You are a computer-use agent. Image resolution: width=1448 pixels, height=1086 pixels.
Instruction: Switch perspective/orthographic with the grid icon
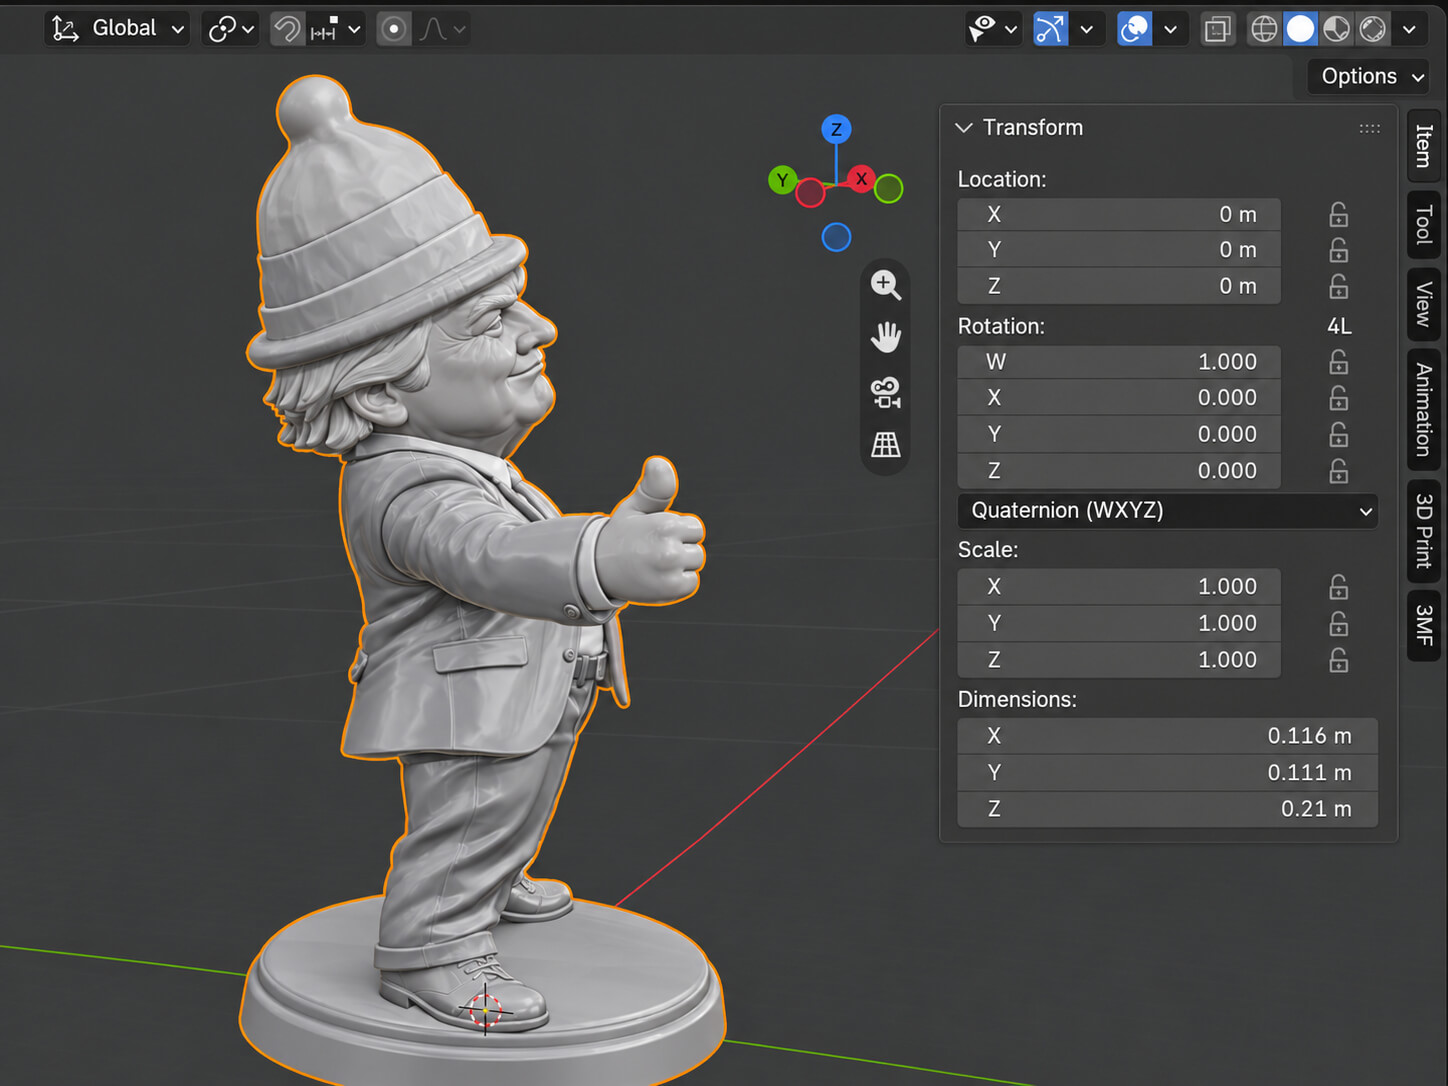(x=885, y=445)
